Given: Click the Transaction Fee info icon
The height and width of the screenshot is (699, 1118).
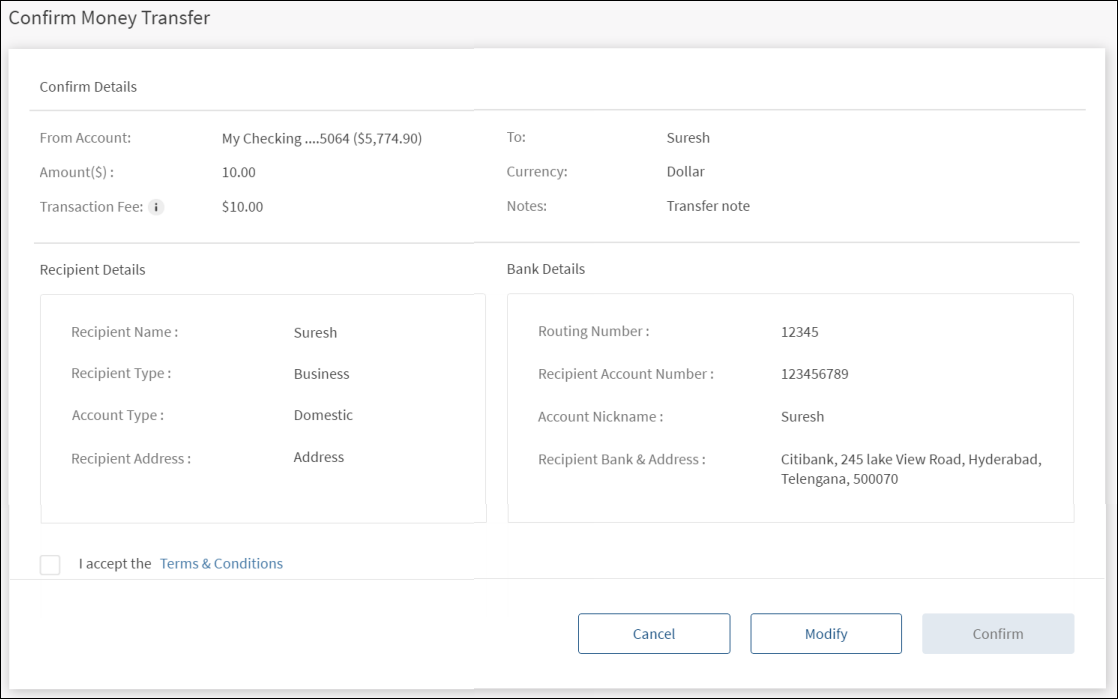Looking at the screenshot, I should point(156,207).
